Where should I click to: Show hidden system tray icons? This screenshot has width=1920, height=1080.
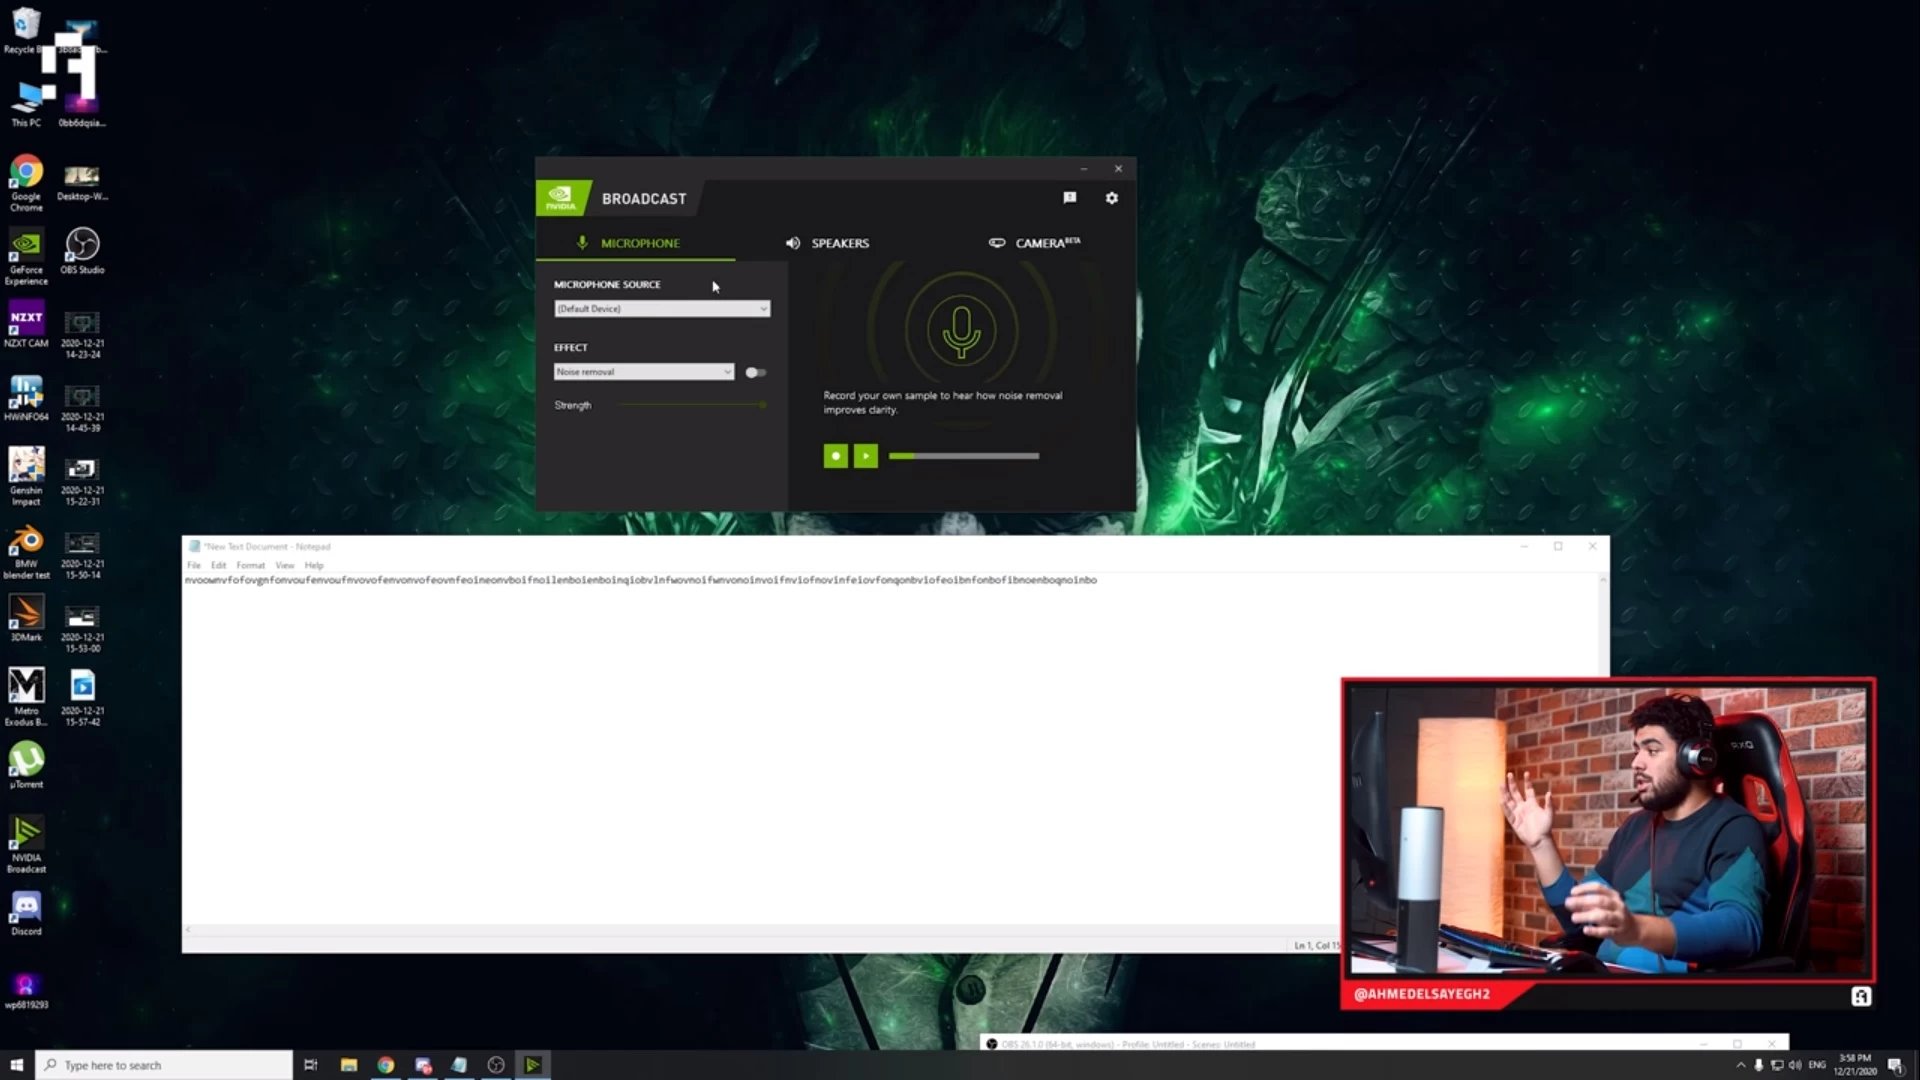pyautogui.click(x=1740, y=1065)
